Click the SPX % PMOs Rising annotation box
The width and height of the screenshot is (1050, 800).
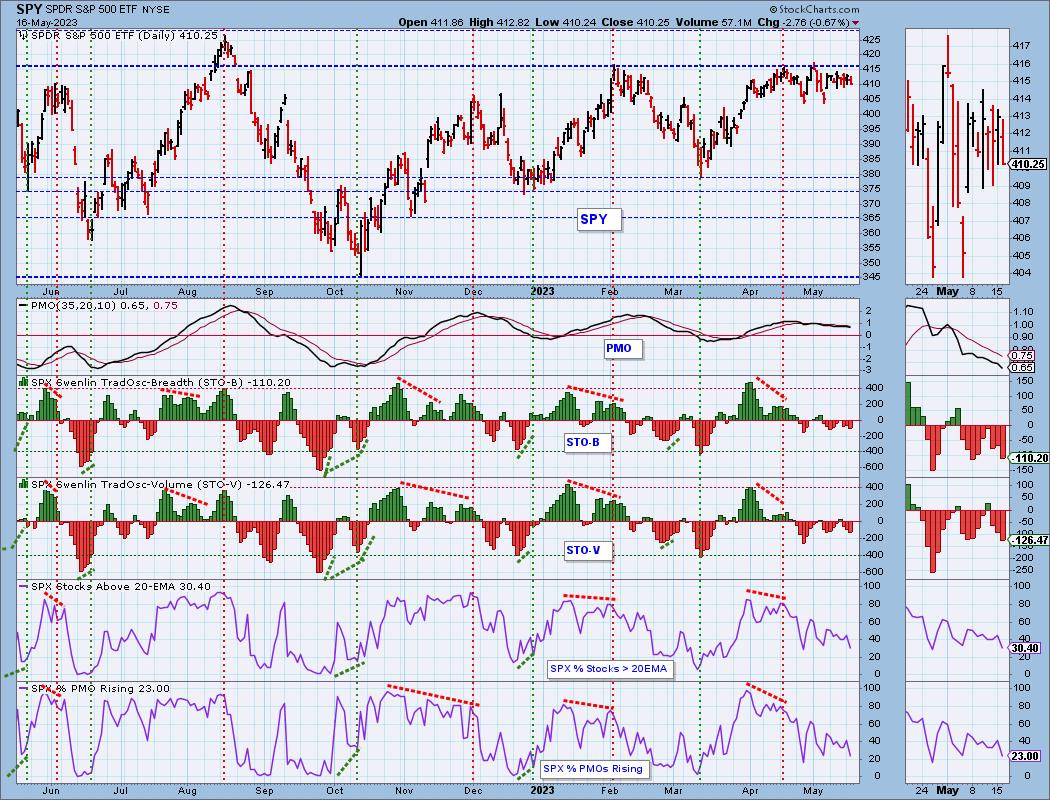click(593, 769)
